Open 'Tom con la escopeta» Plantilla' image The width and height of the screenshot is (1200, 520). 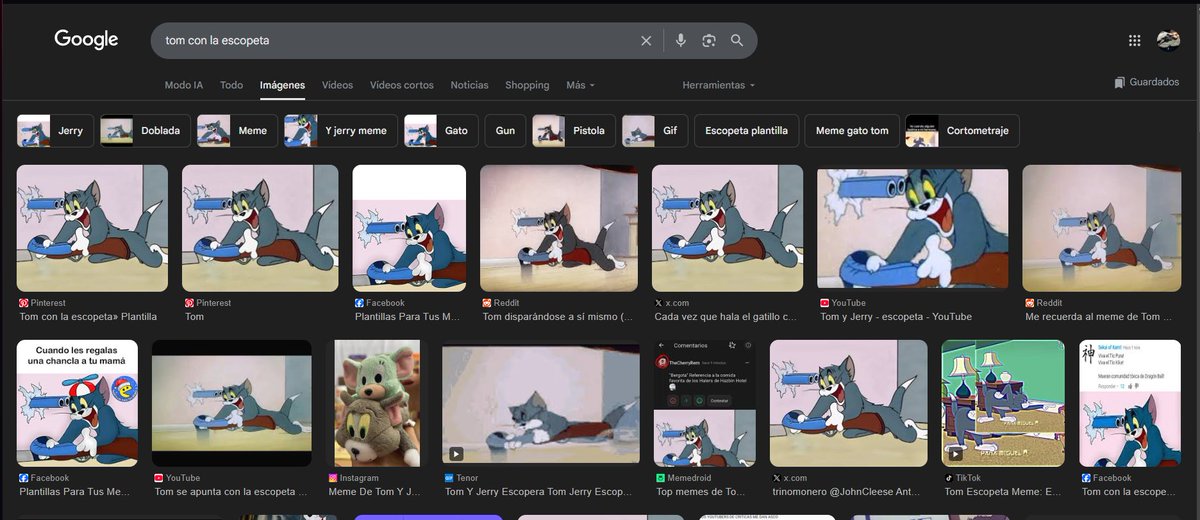[x=92, y=228]
